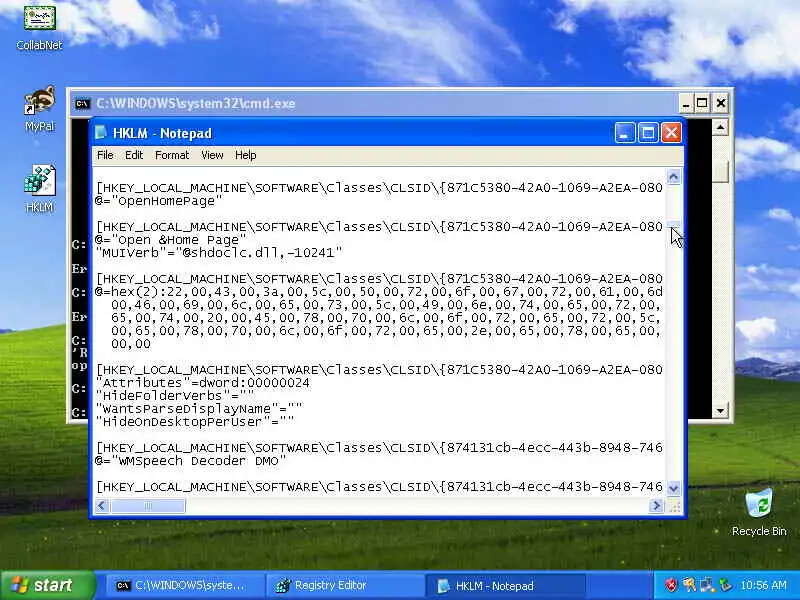Click Notepad vertical scrollbar up arrow

pos(673,177)
